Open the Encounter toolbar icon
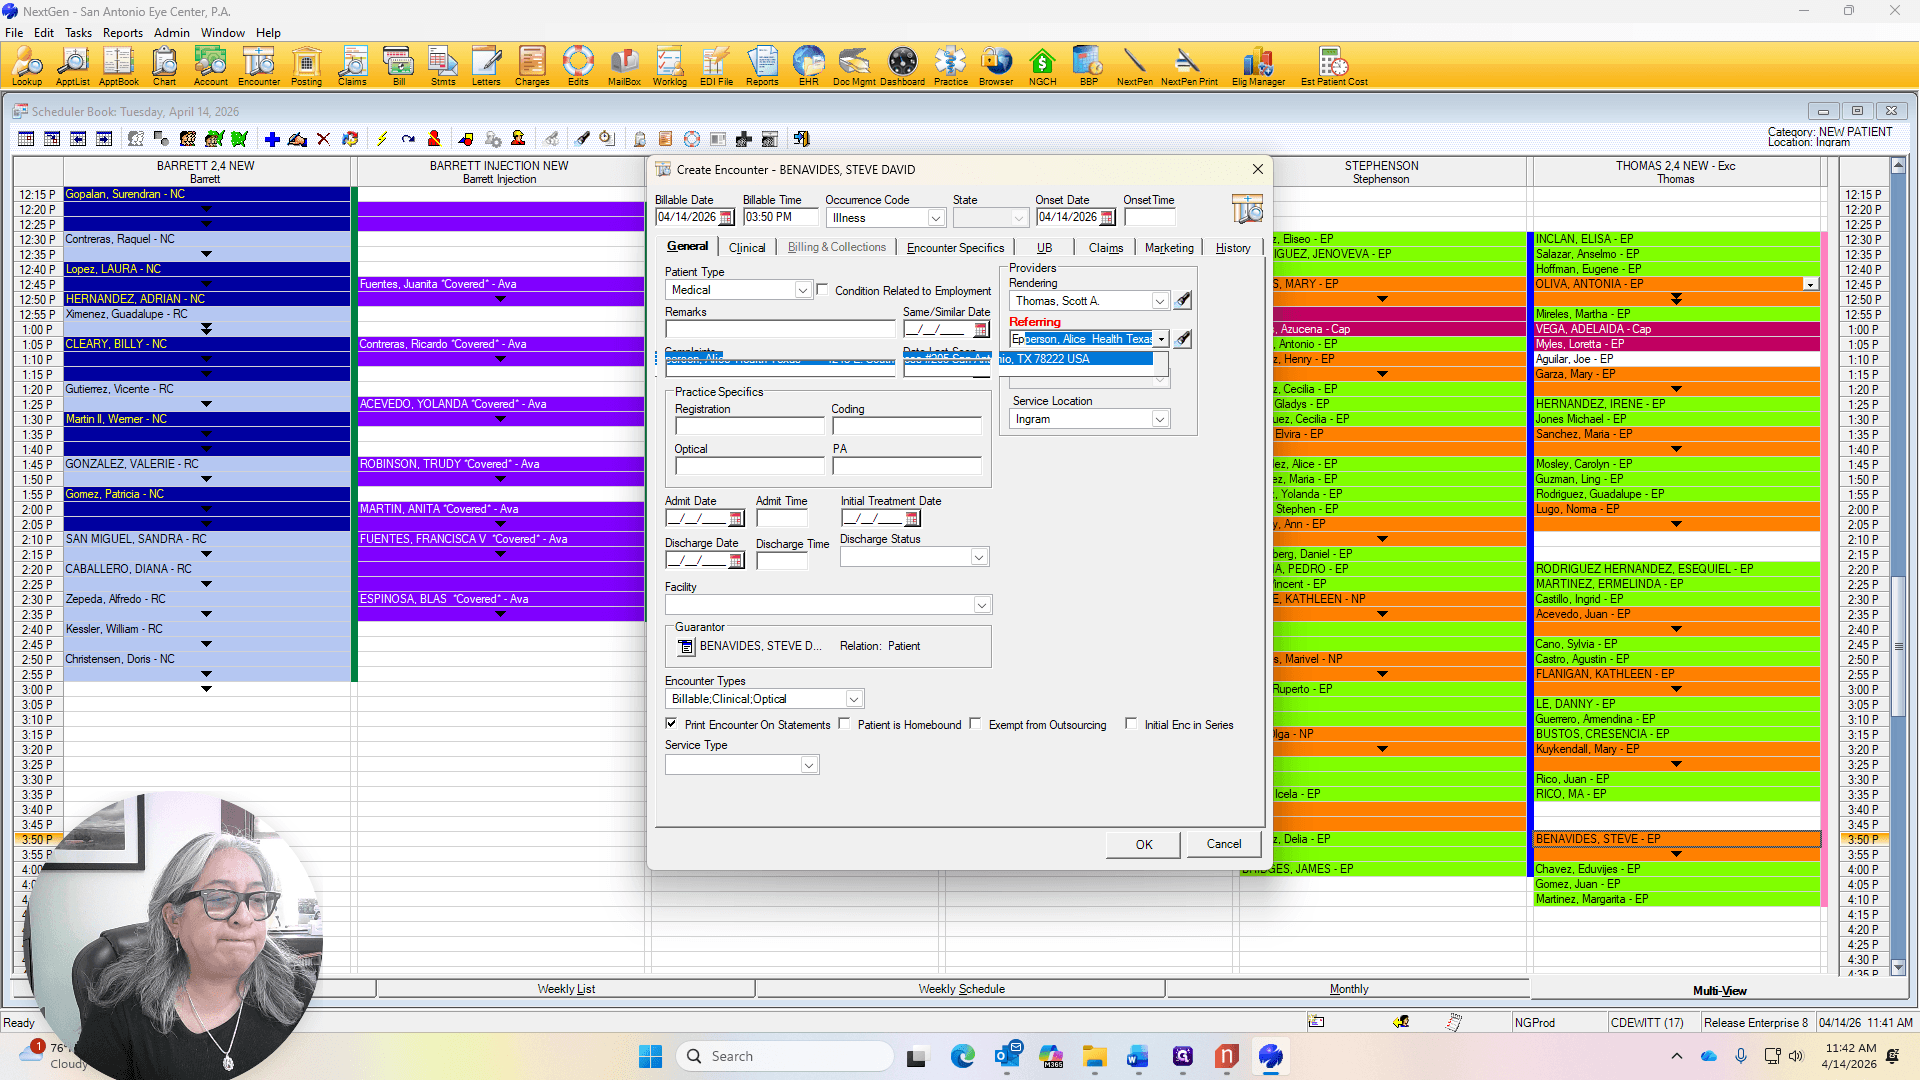 pyautogui.click(x=258, y=66)
